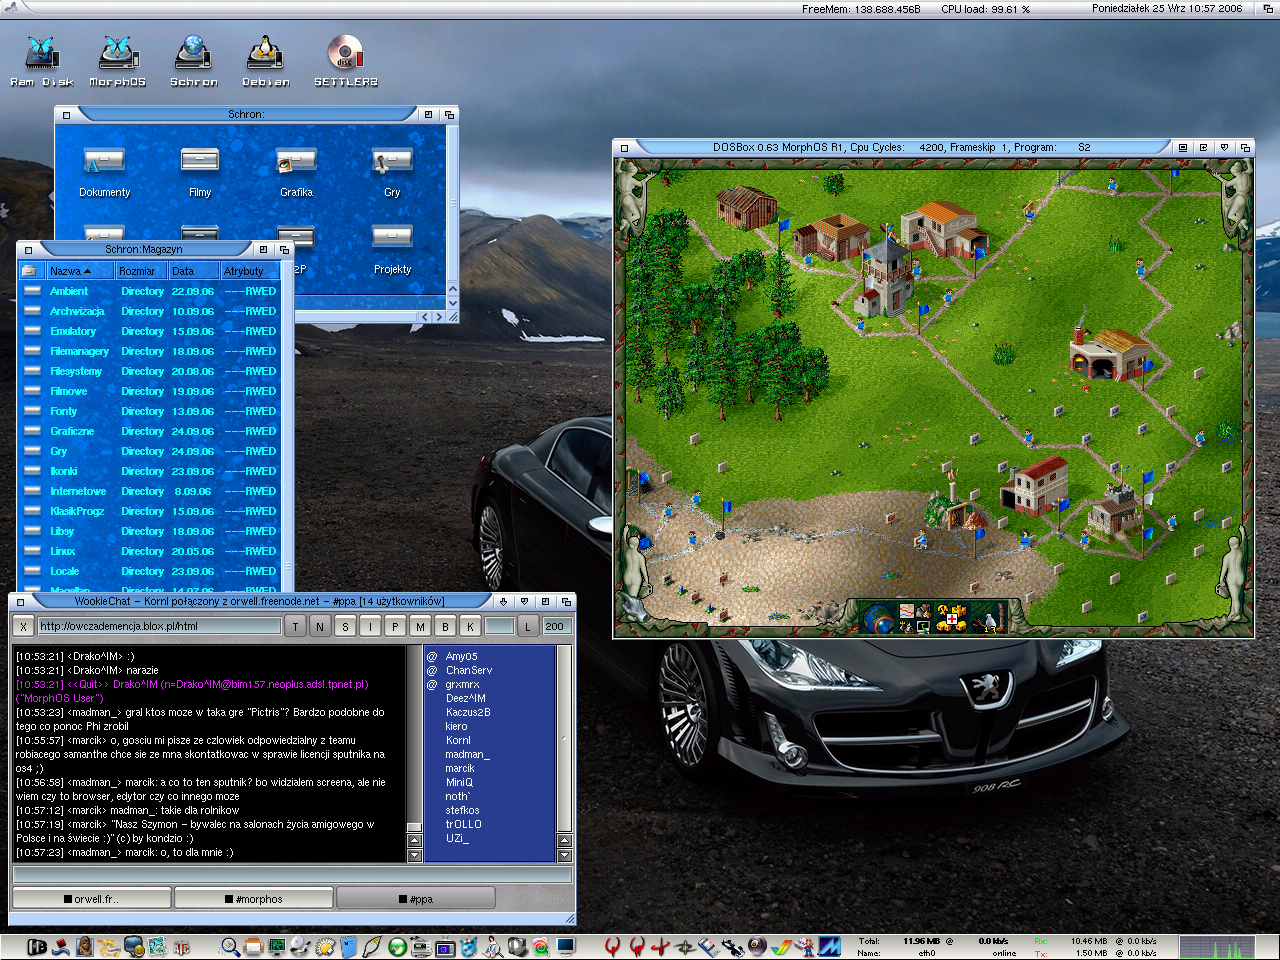This screenshot has width=1280, height=960.
Task: Open the Filmy drawer in Schron window
Action: click(200, 172)
